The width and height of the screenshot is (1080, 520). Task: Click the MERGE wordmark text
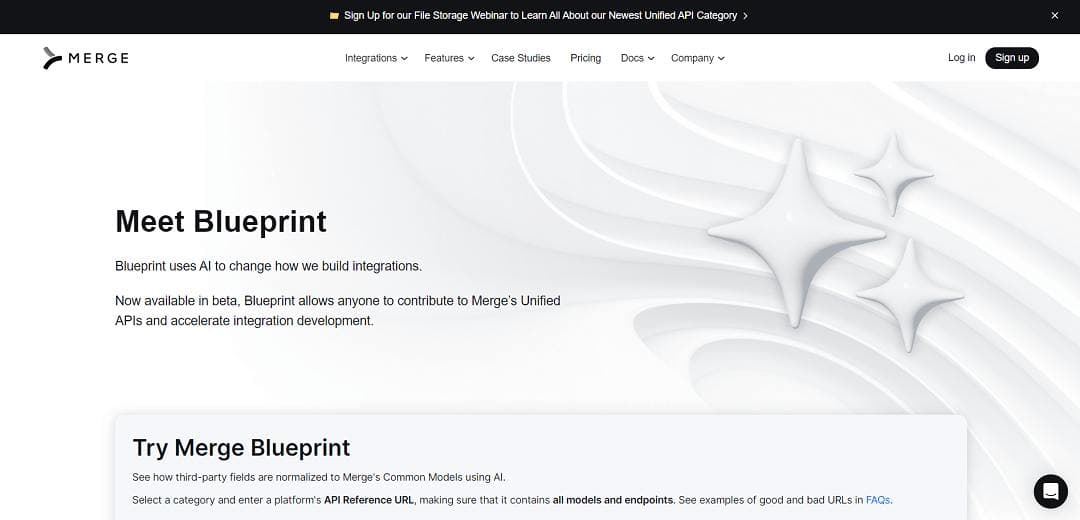click(98, 58)
